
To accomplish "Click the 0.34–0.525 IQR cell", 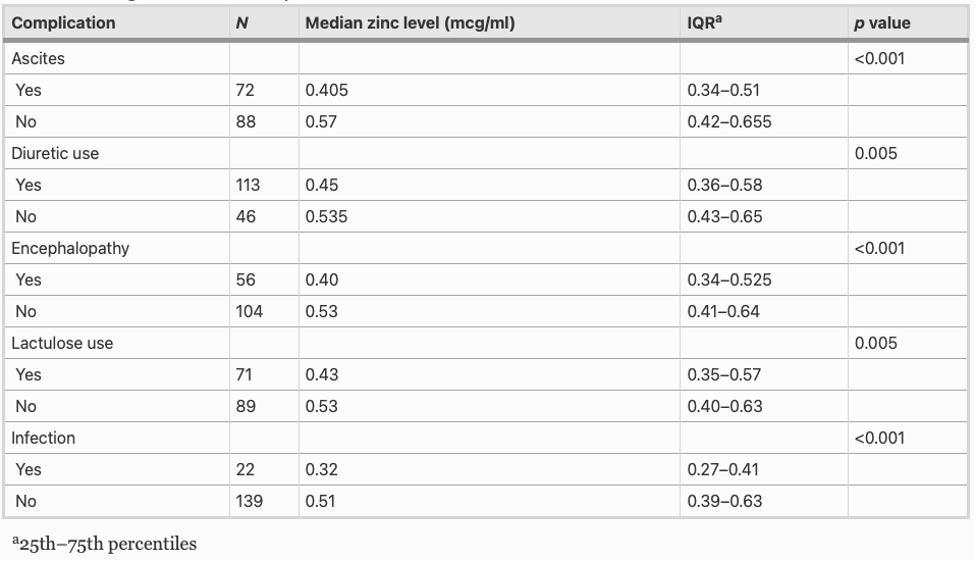I will 729,280.
